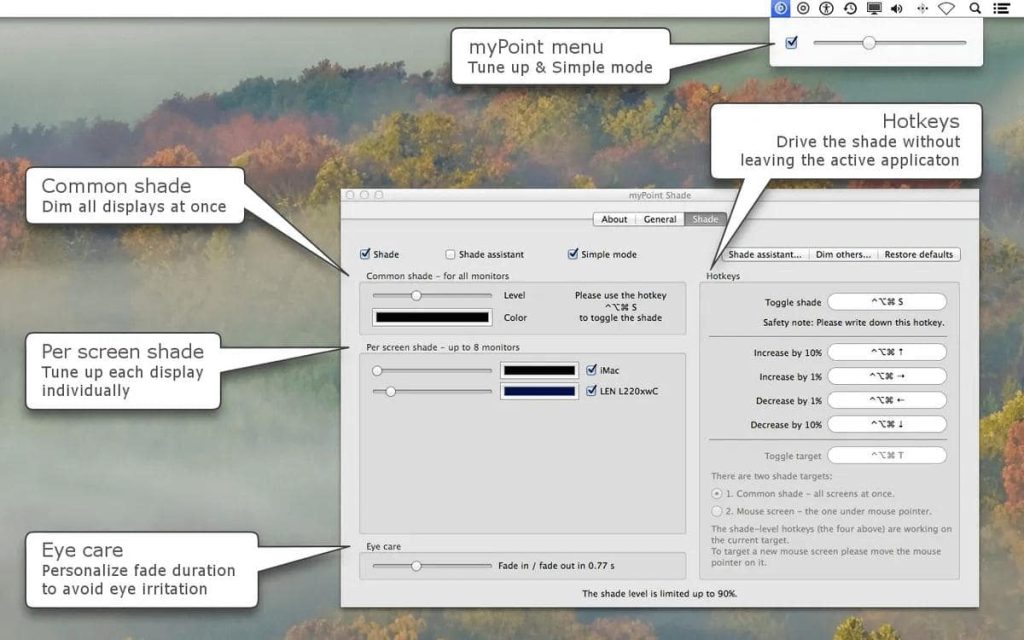Click the Spotlight search magnifier icon
Viewport: 1024px width, 640px height.
pos(975,8)
